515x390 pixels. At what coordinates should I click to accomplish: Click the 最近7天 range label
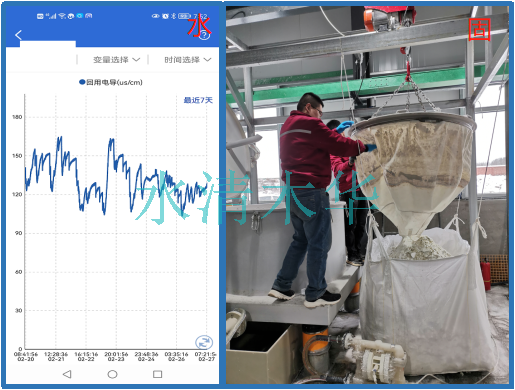[x=198, y=100]
